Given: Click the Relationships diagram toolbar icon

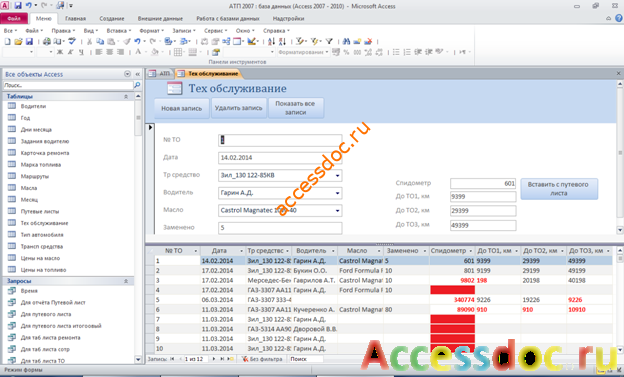Looking at the screenshot, I should pos(226,41).
